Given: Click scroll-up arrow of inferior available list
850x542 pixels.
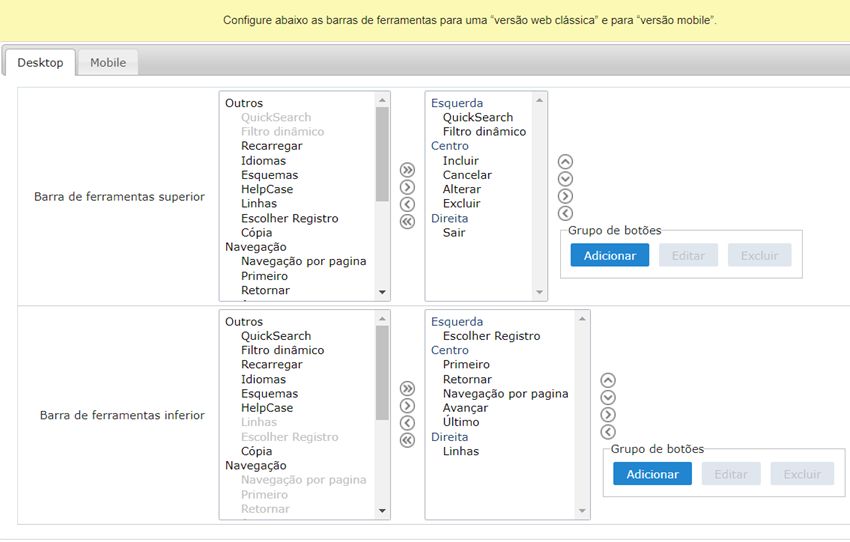Looking at the screenshot, I should (x=382, y=319).
